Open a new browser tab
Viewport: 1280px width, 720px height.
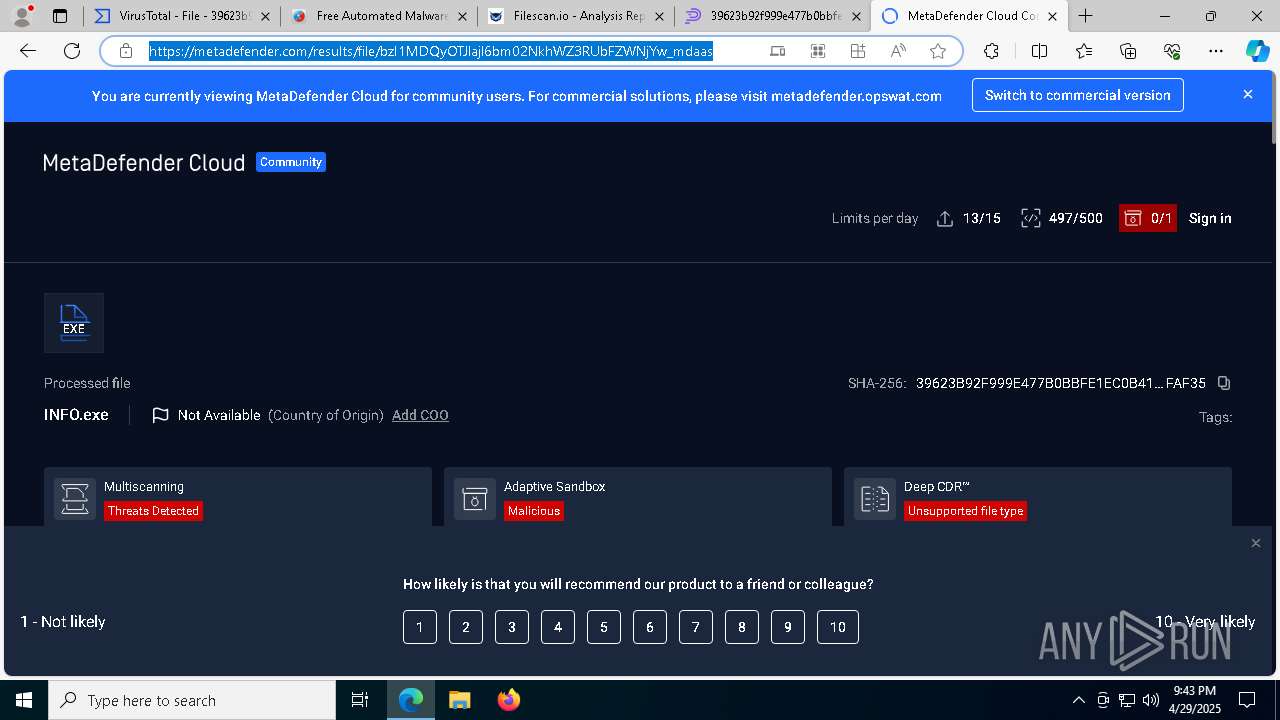pos(1086,16)
